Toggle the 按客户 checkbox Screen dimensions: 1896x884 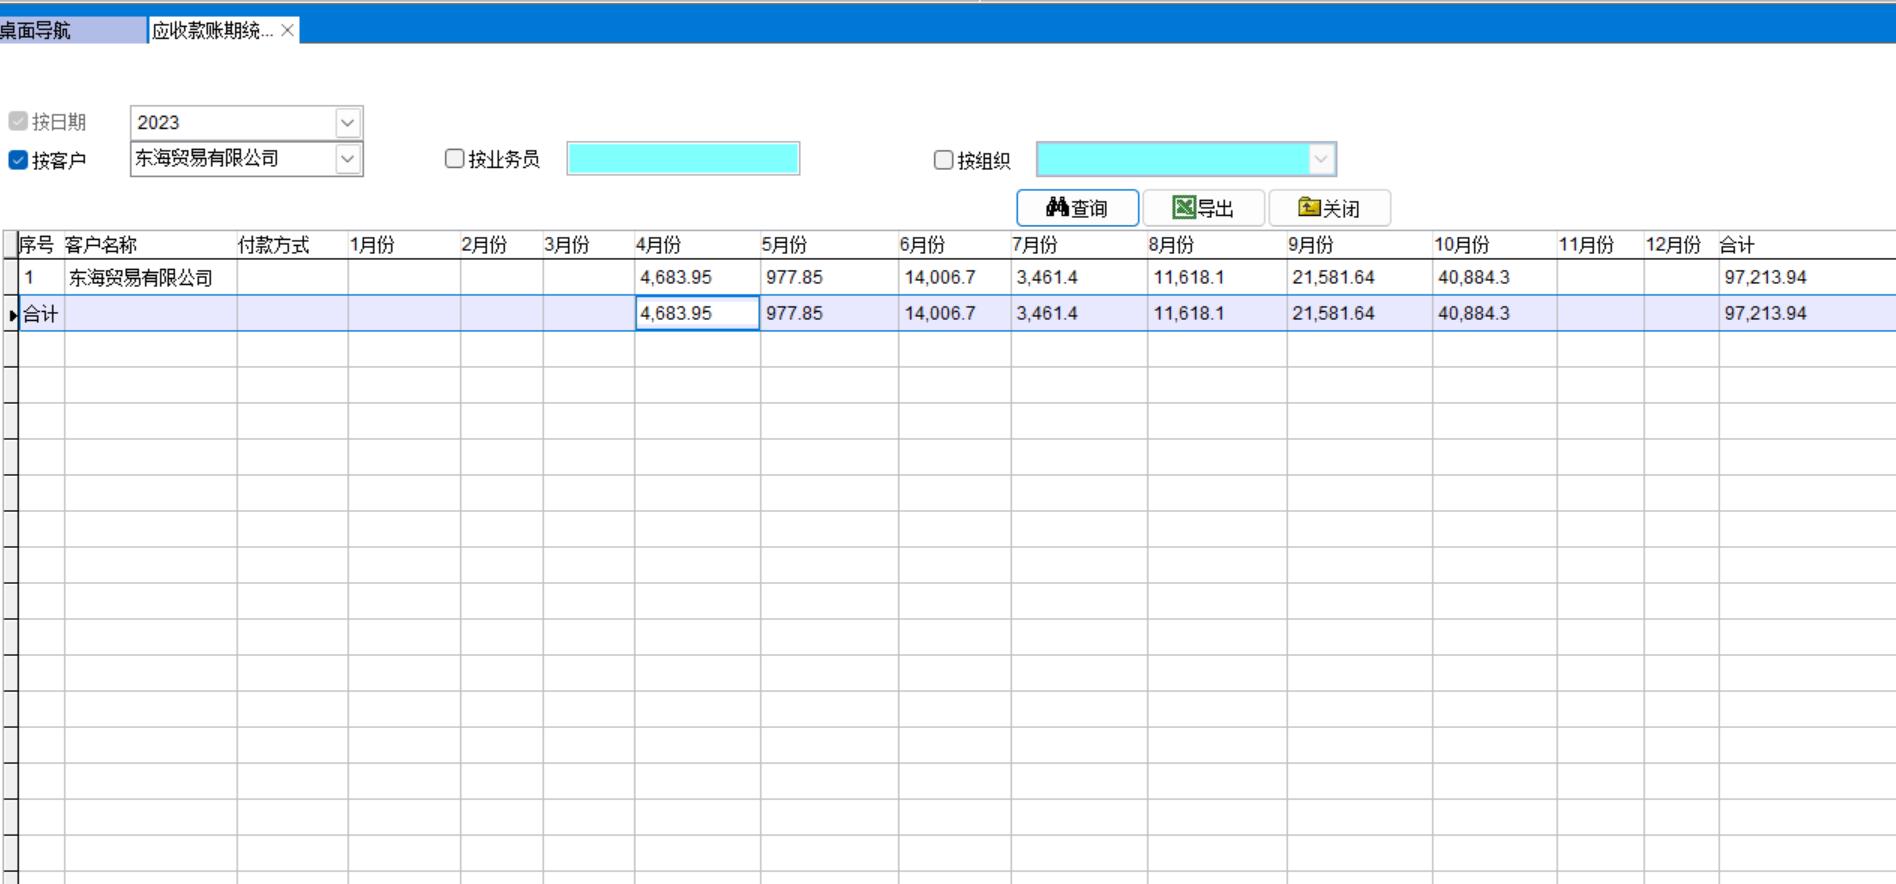18,160
